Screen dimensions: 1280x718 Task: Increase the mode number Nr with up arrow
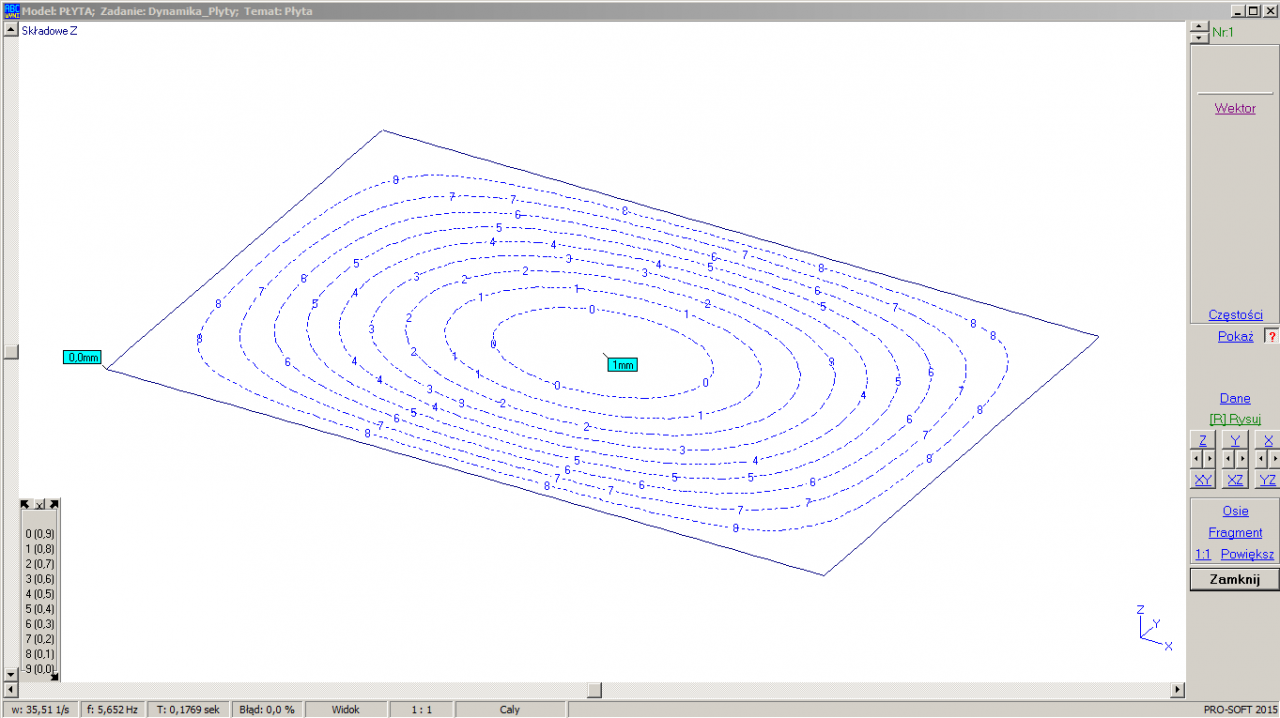click(1200, 27)
